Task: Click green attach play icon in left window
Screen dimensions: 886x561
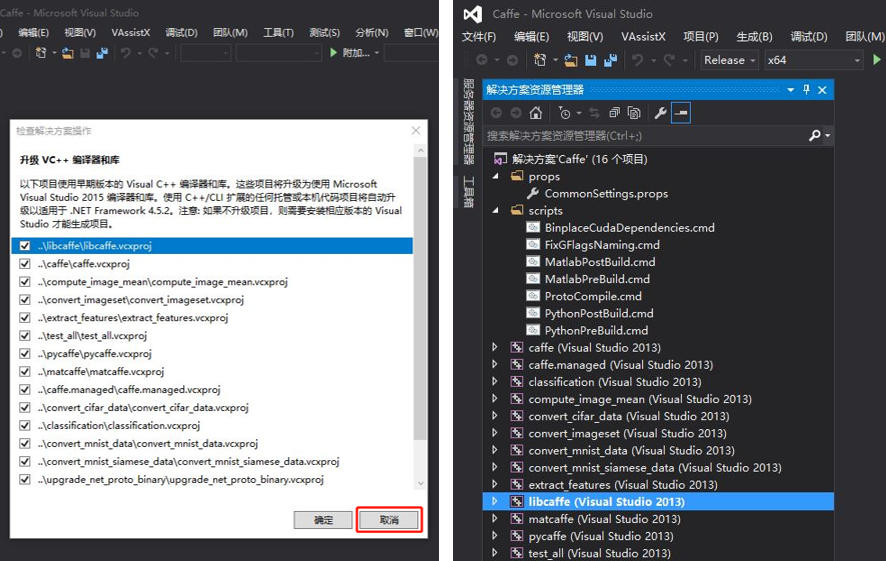Action: pyautogui.click(x=333, y=53)
